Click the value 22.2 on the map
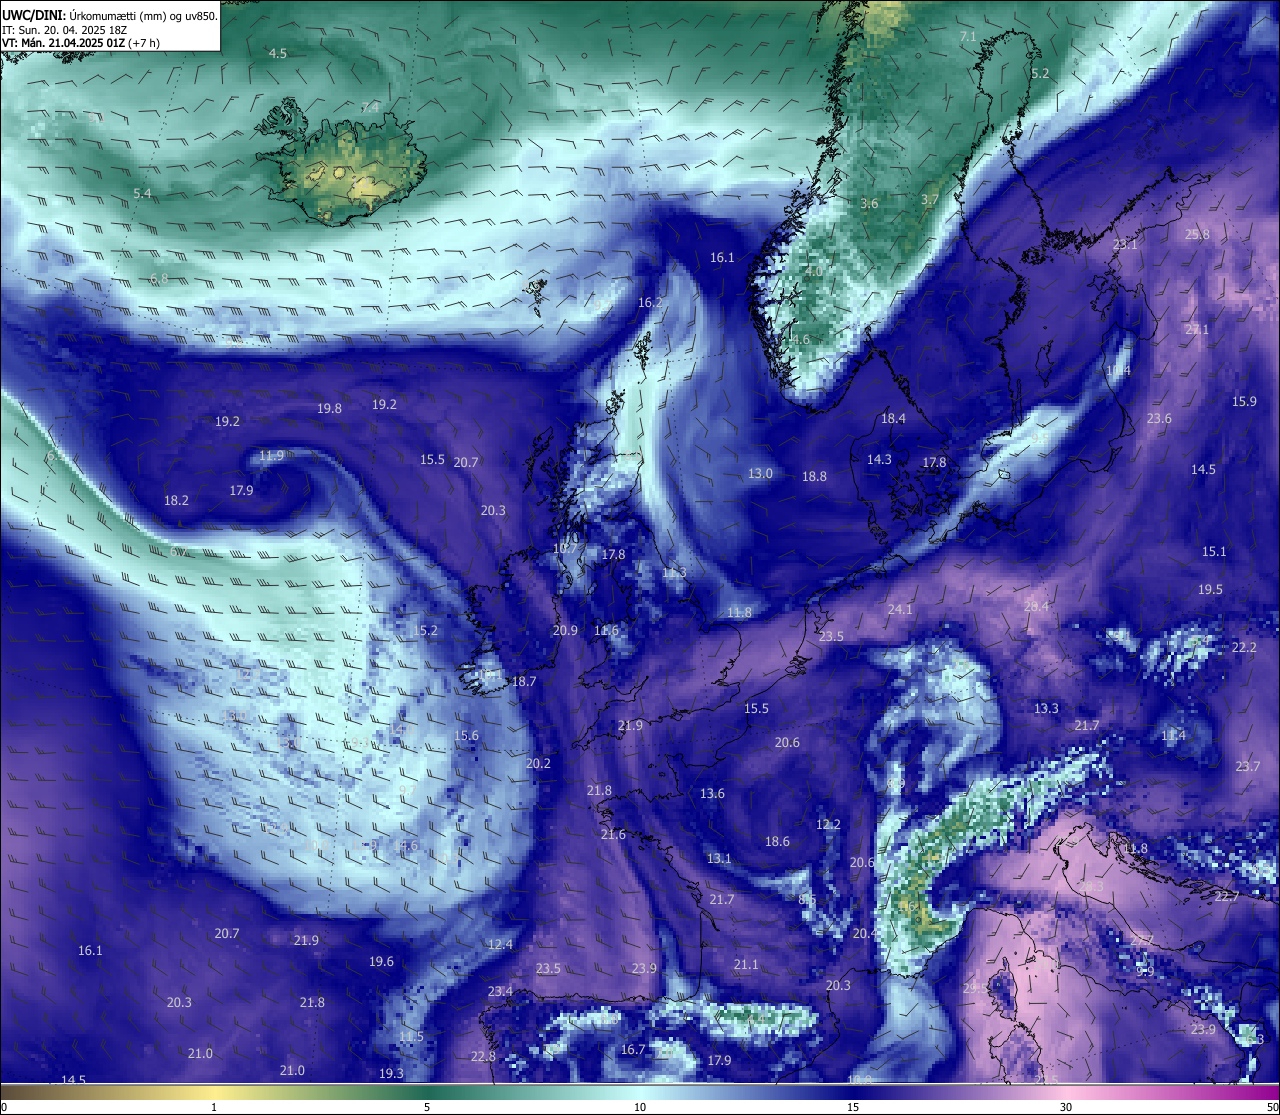 (x=1244, y=647)
